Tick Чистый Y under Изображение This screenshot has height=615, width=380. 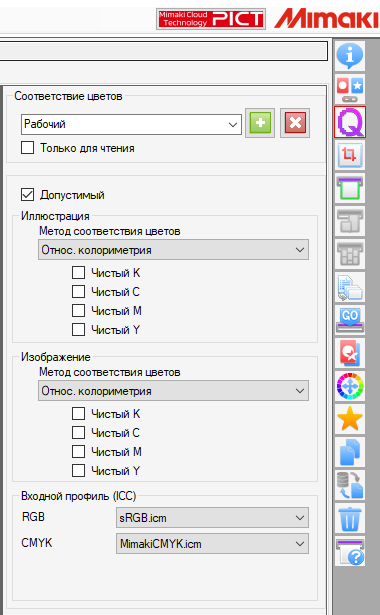[x=78, y=470]
